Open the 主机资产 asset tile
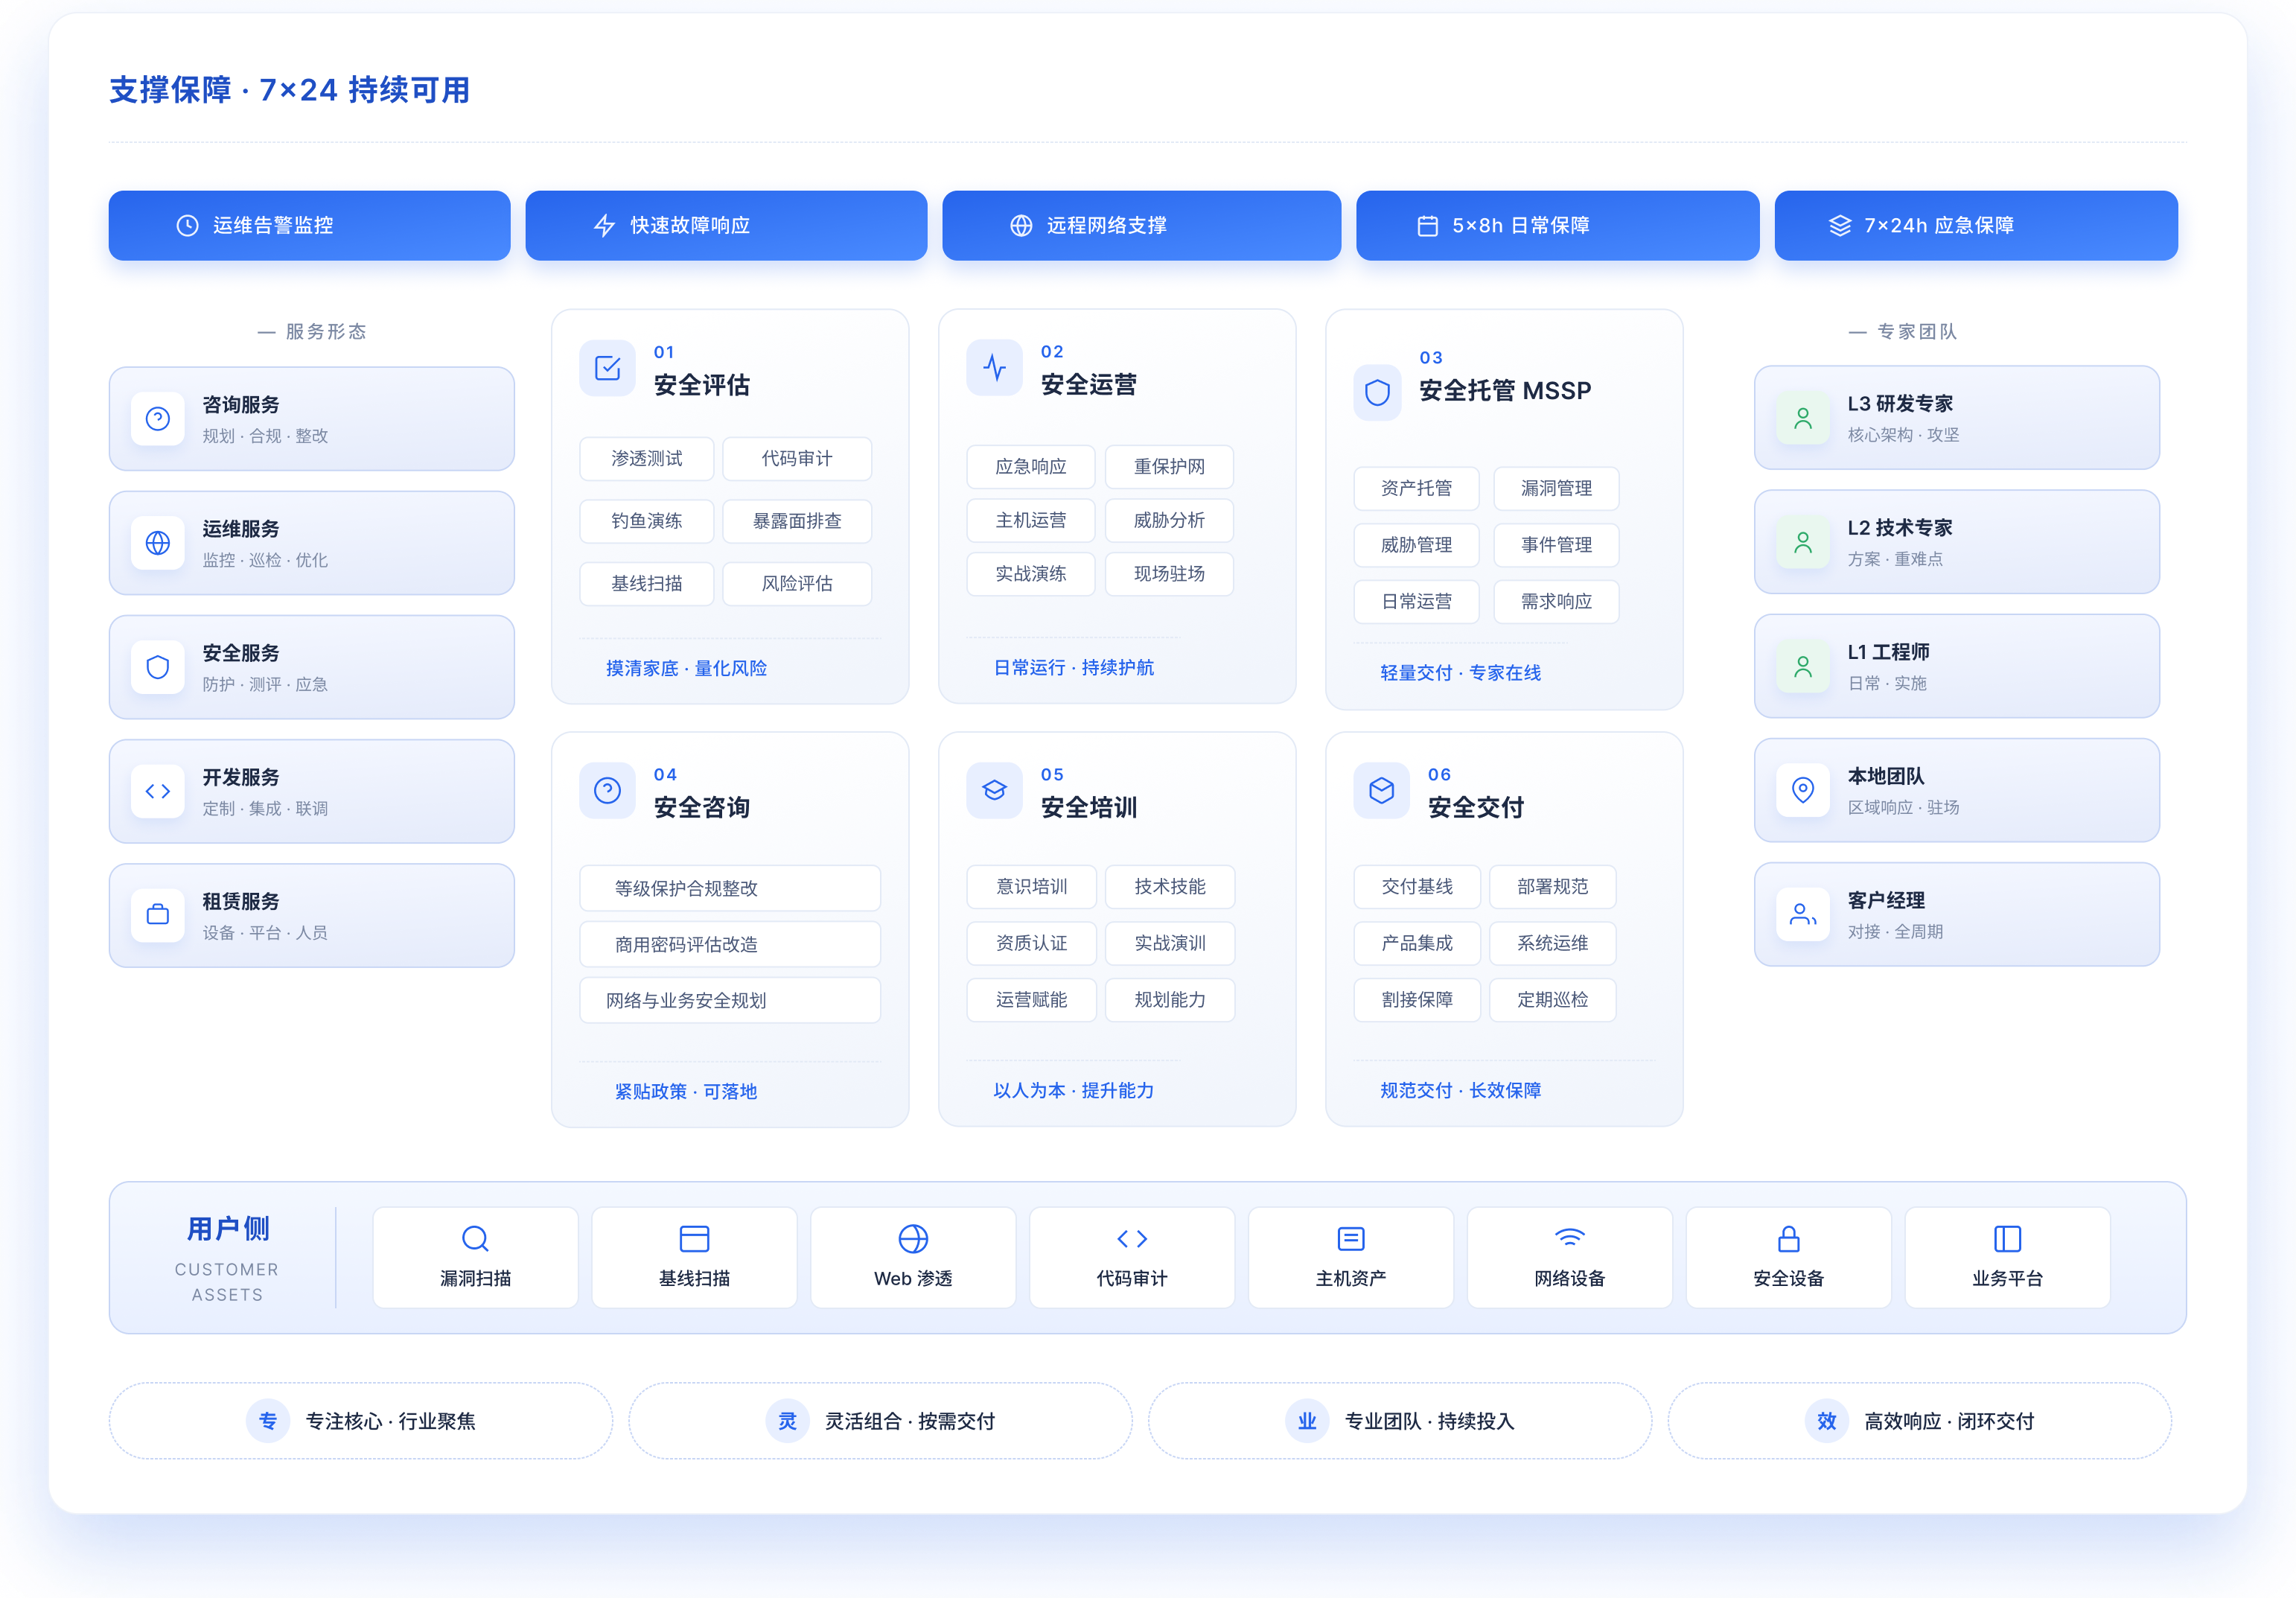This screenshot has width=2296, height=1598. [x=1351, y=1257]
